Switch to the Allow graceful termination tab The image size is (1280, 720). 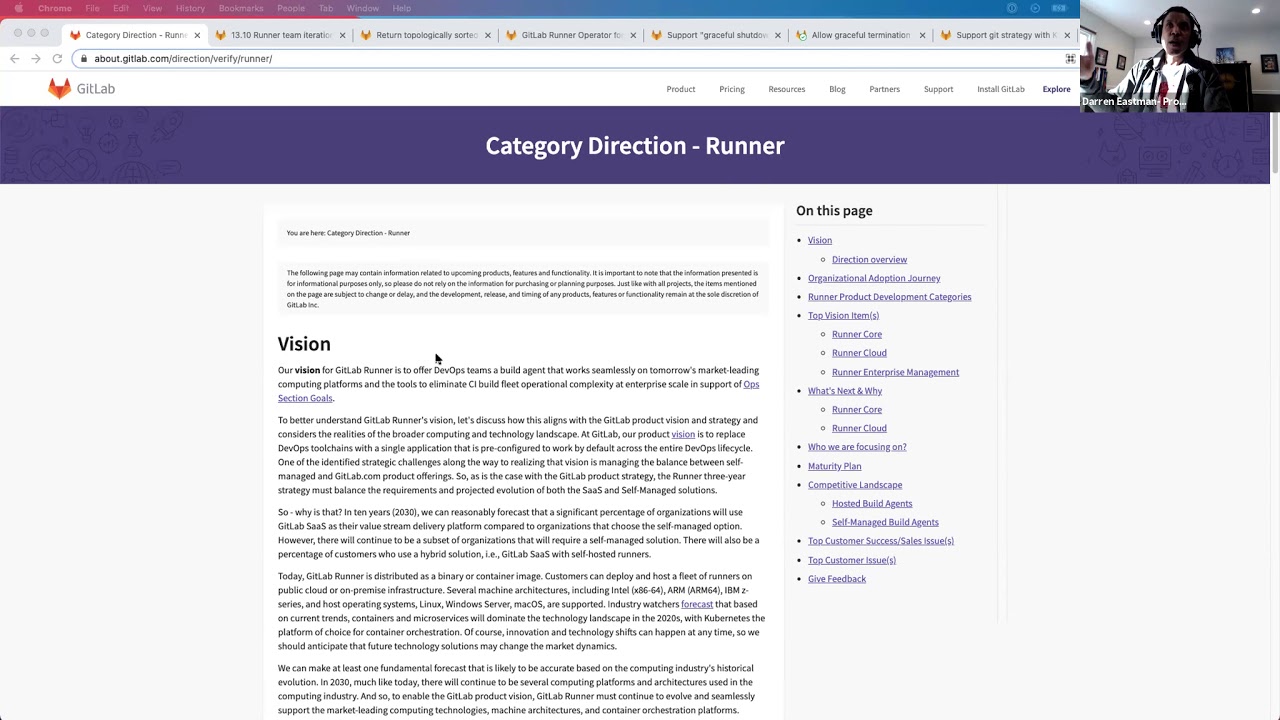(x=860, y=35)
